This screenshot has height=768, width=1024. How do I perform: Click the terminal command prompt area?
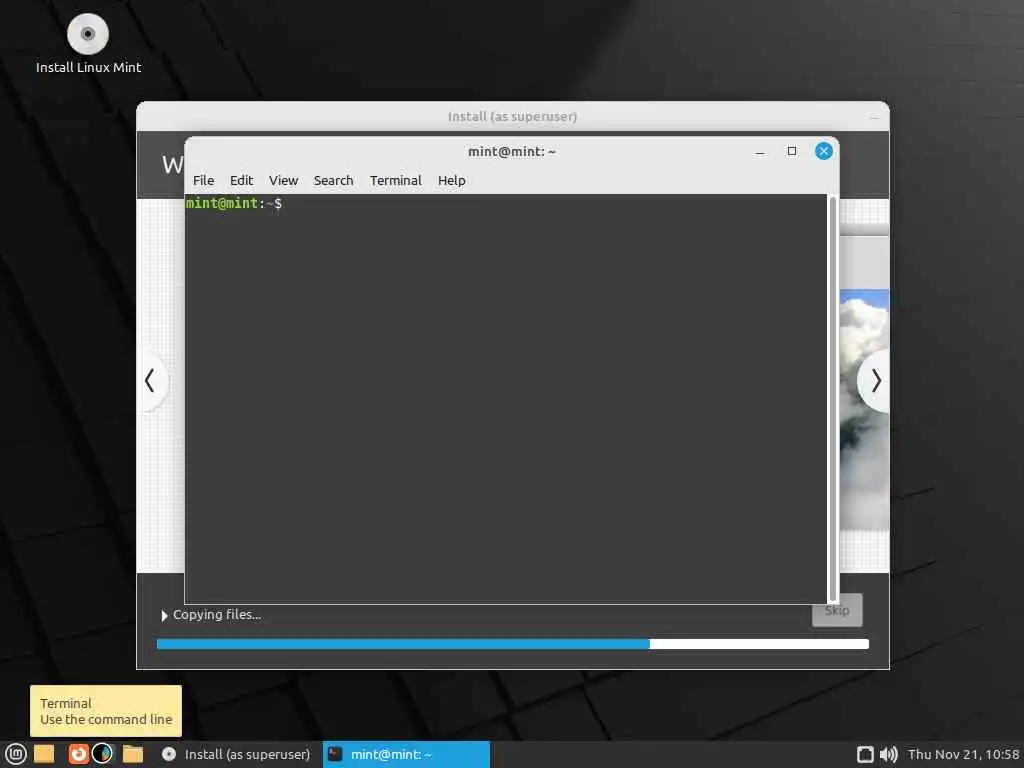point(506,399)
